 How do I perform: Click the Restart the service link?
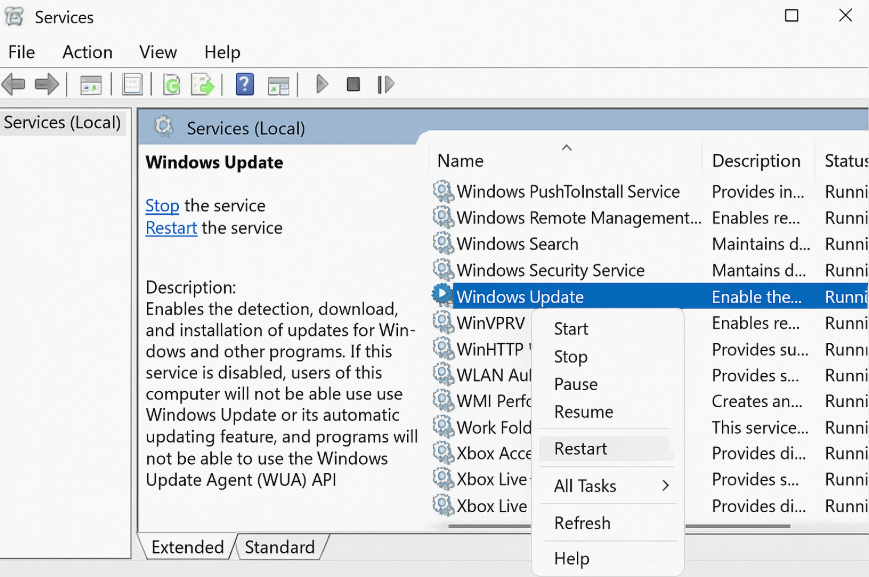point(171,228)
